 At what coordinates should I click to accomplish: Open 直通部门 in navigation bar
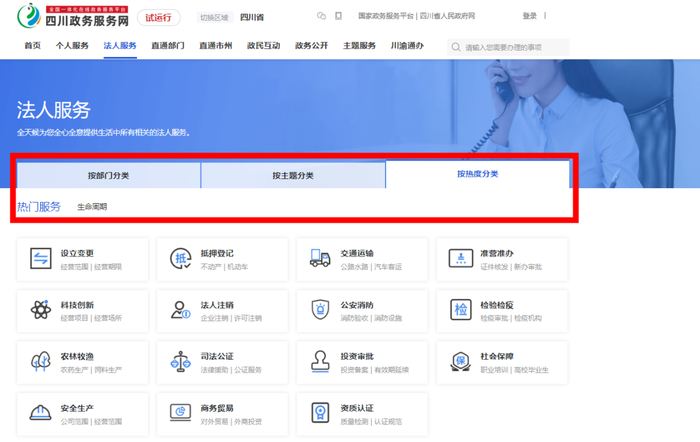(x=168, y=46)
